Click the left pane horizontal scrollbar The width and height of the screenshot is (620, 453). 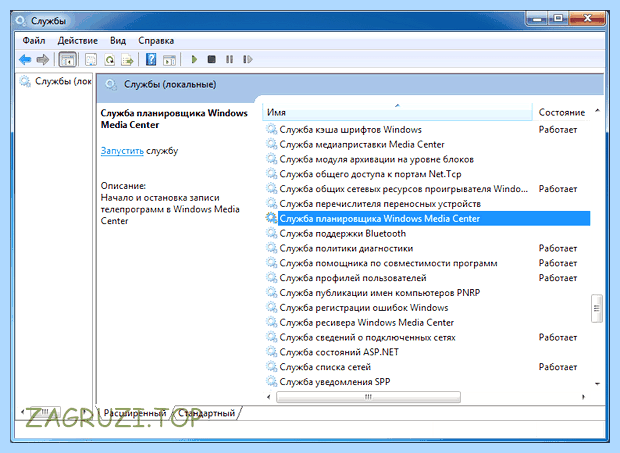pos(53,411)
